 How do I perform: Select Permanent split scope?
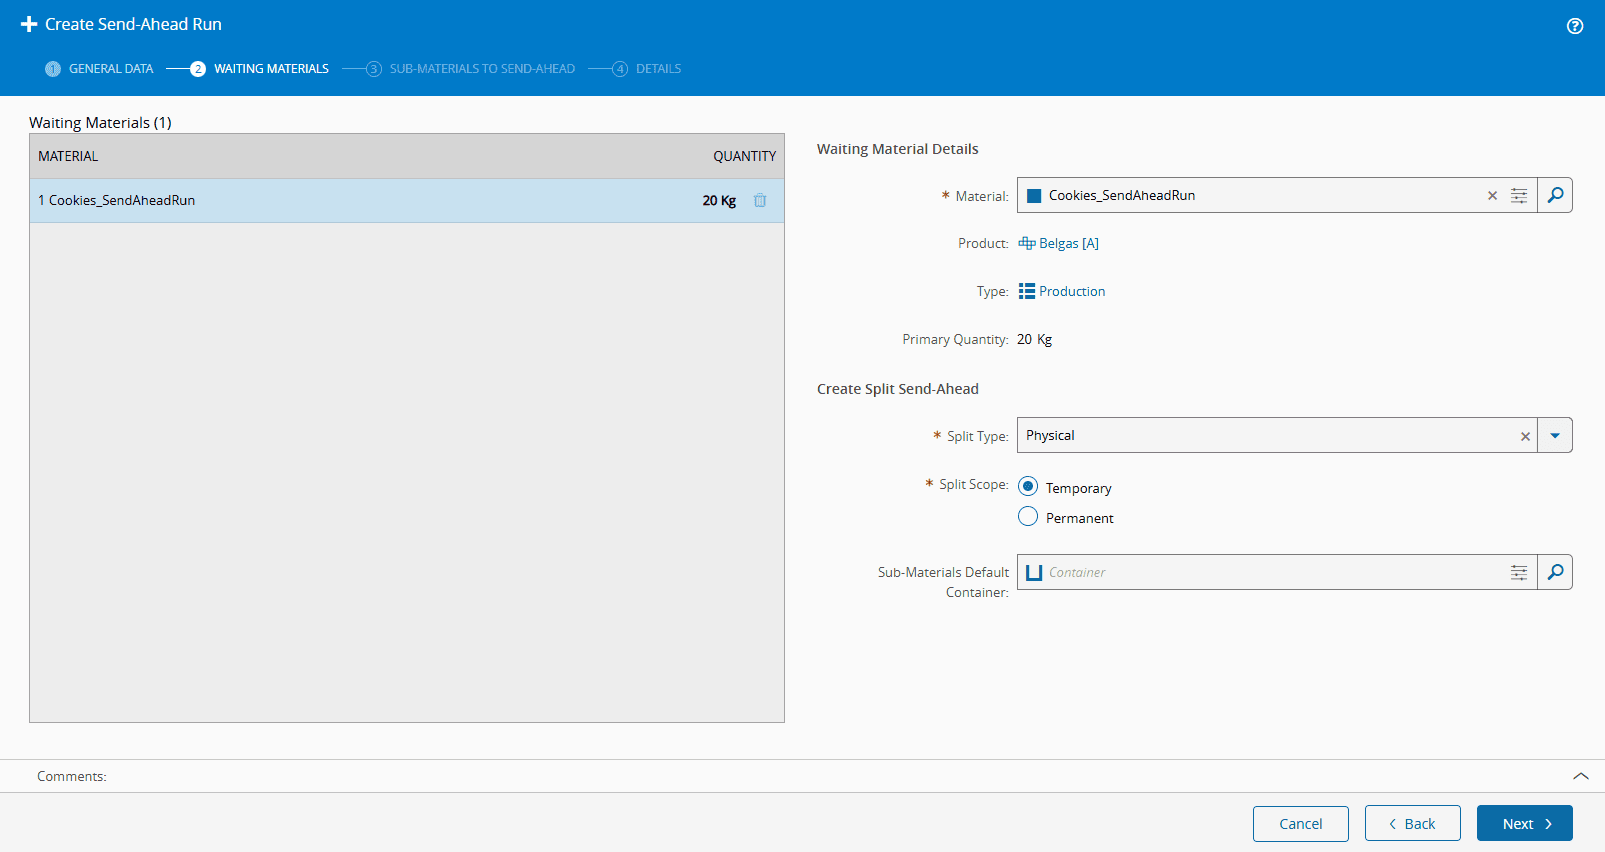coord(1028,517)
